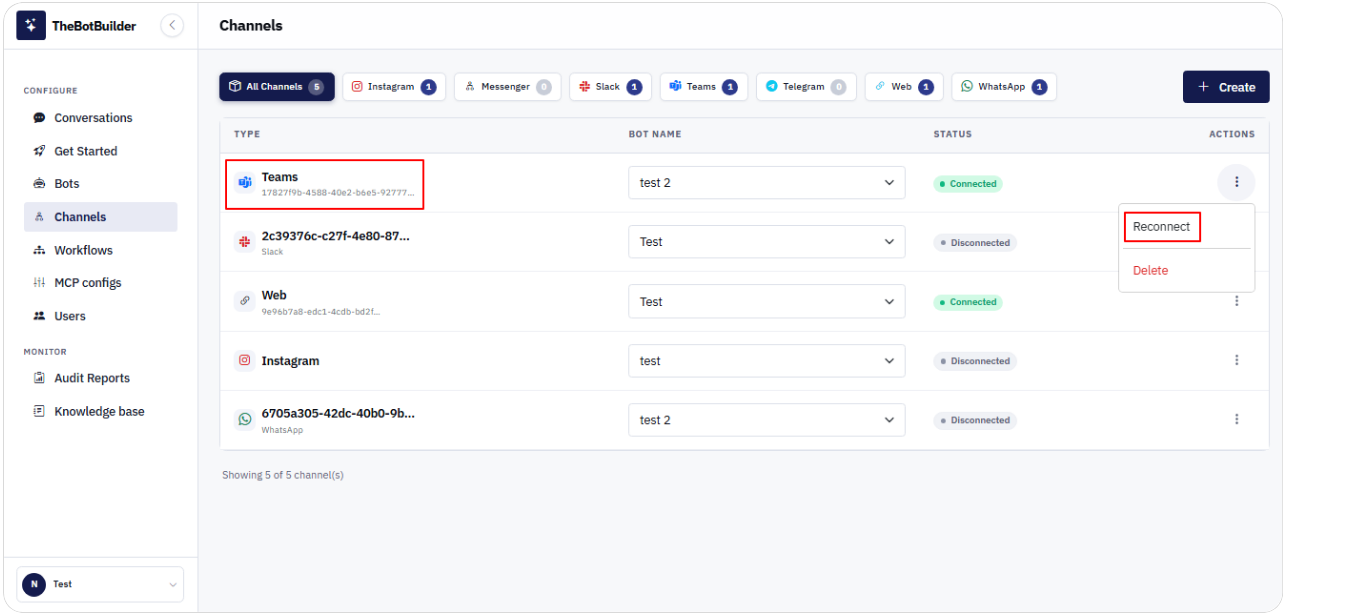1366x615 pixels.
Task: Click the Audit Reports icon
Action: (x=39, y=378)
